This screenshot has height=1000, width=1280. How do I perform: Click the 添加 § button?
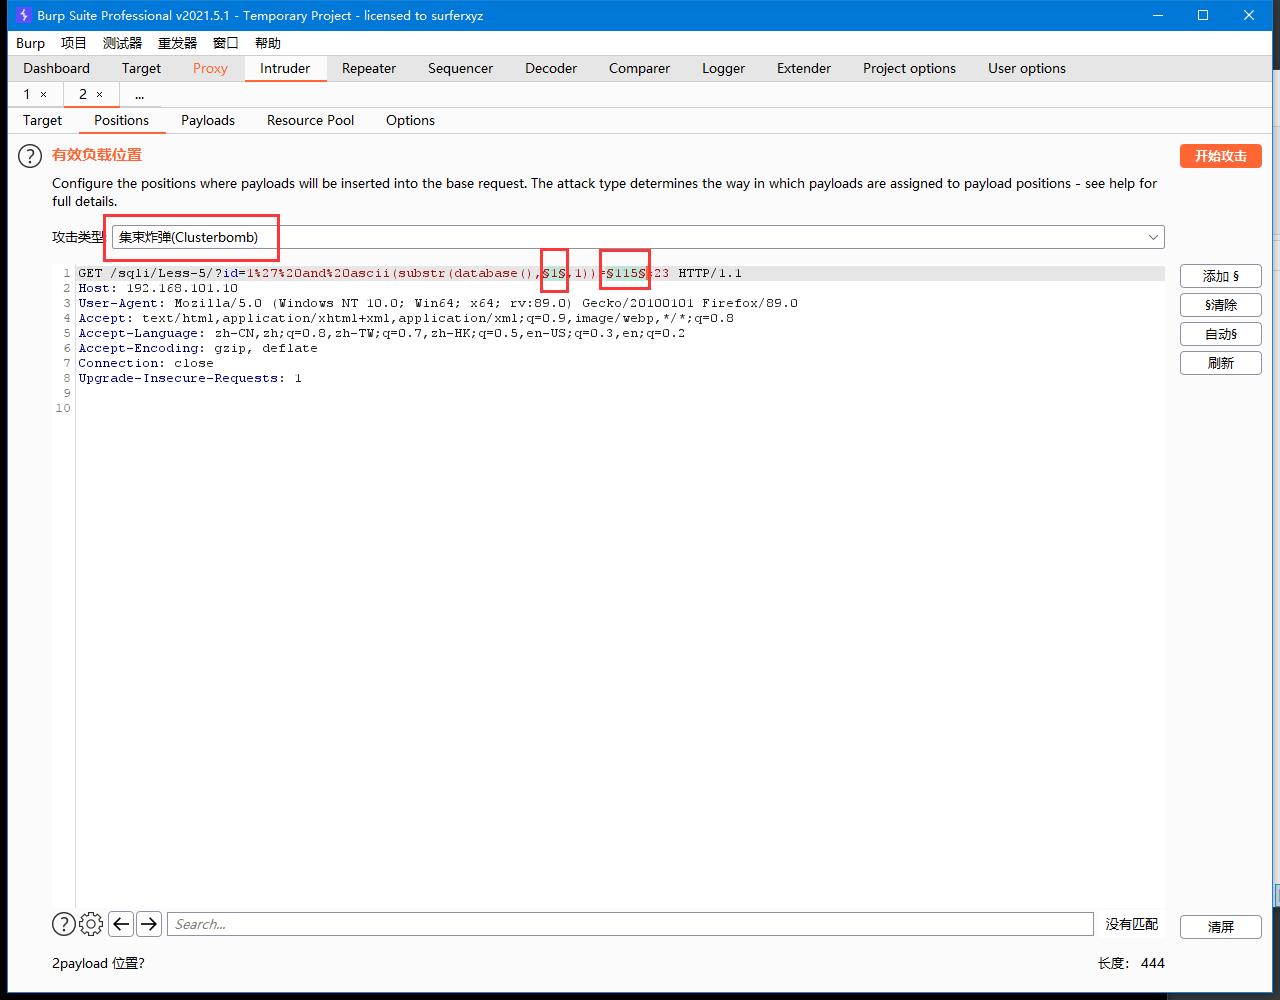1221,276
